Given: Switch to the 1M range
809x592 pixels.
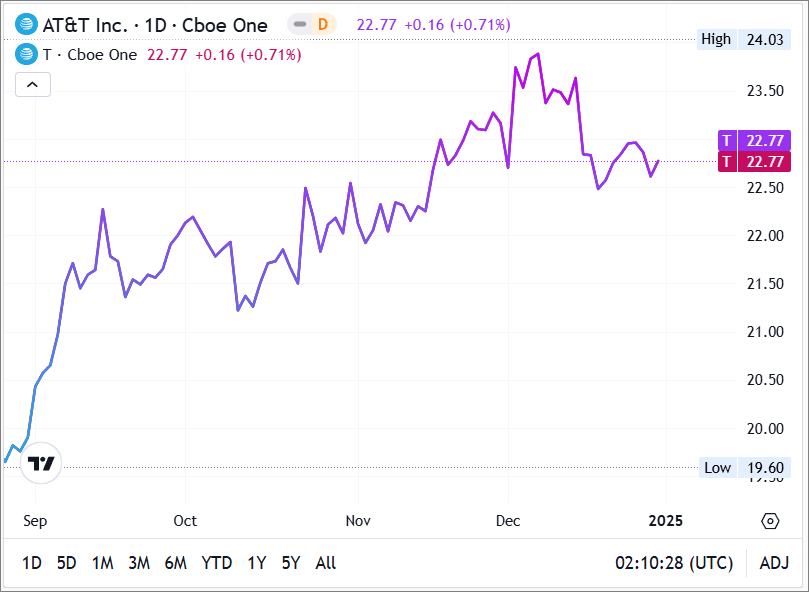Looking at the screenshot, I should [103, 562].
